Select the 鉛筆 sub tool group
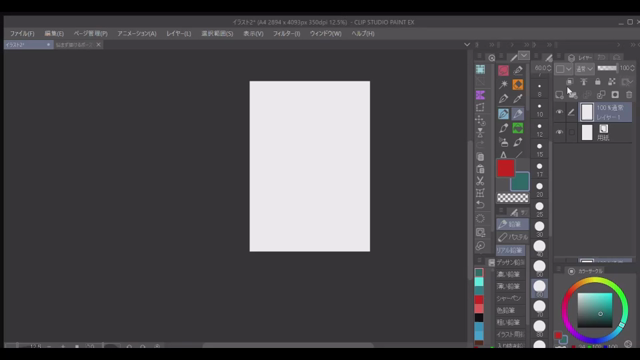The image size is (640, 360). coord(512,224)
